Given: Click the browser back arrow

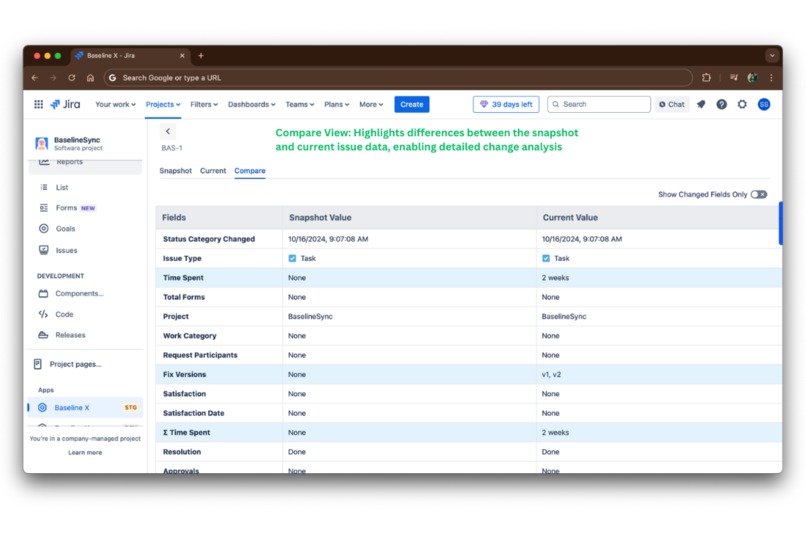Looking at the screenshot, I should tap(35, 78).
